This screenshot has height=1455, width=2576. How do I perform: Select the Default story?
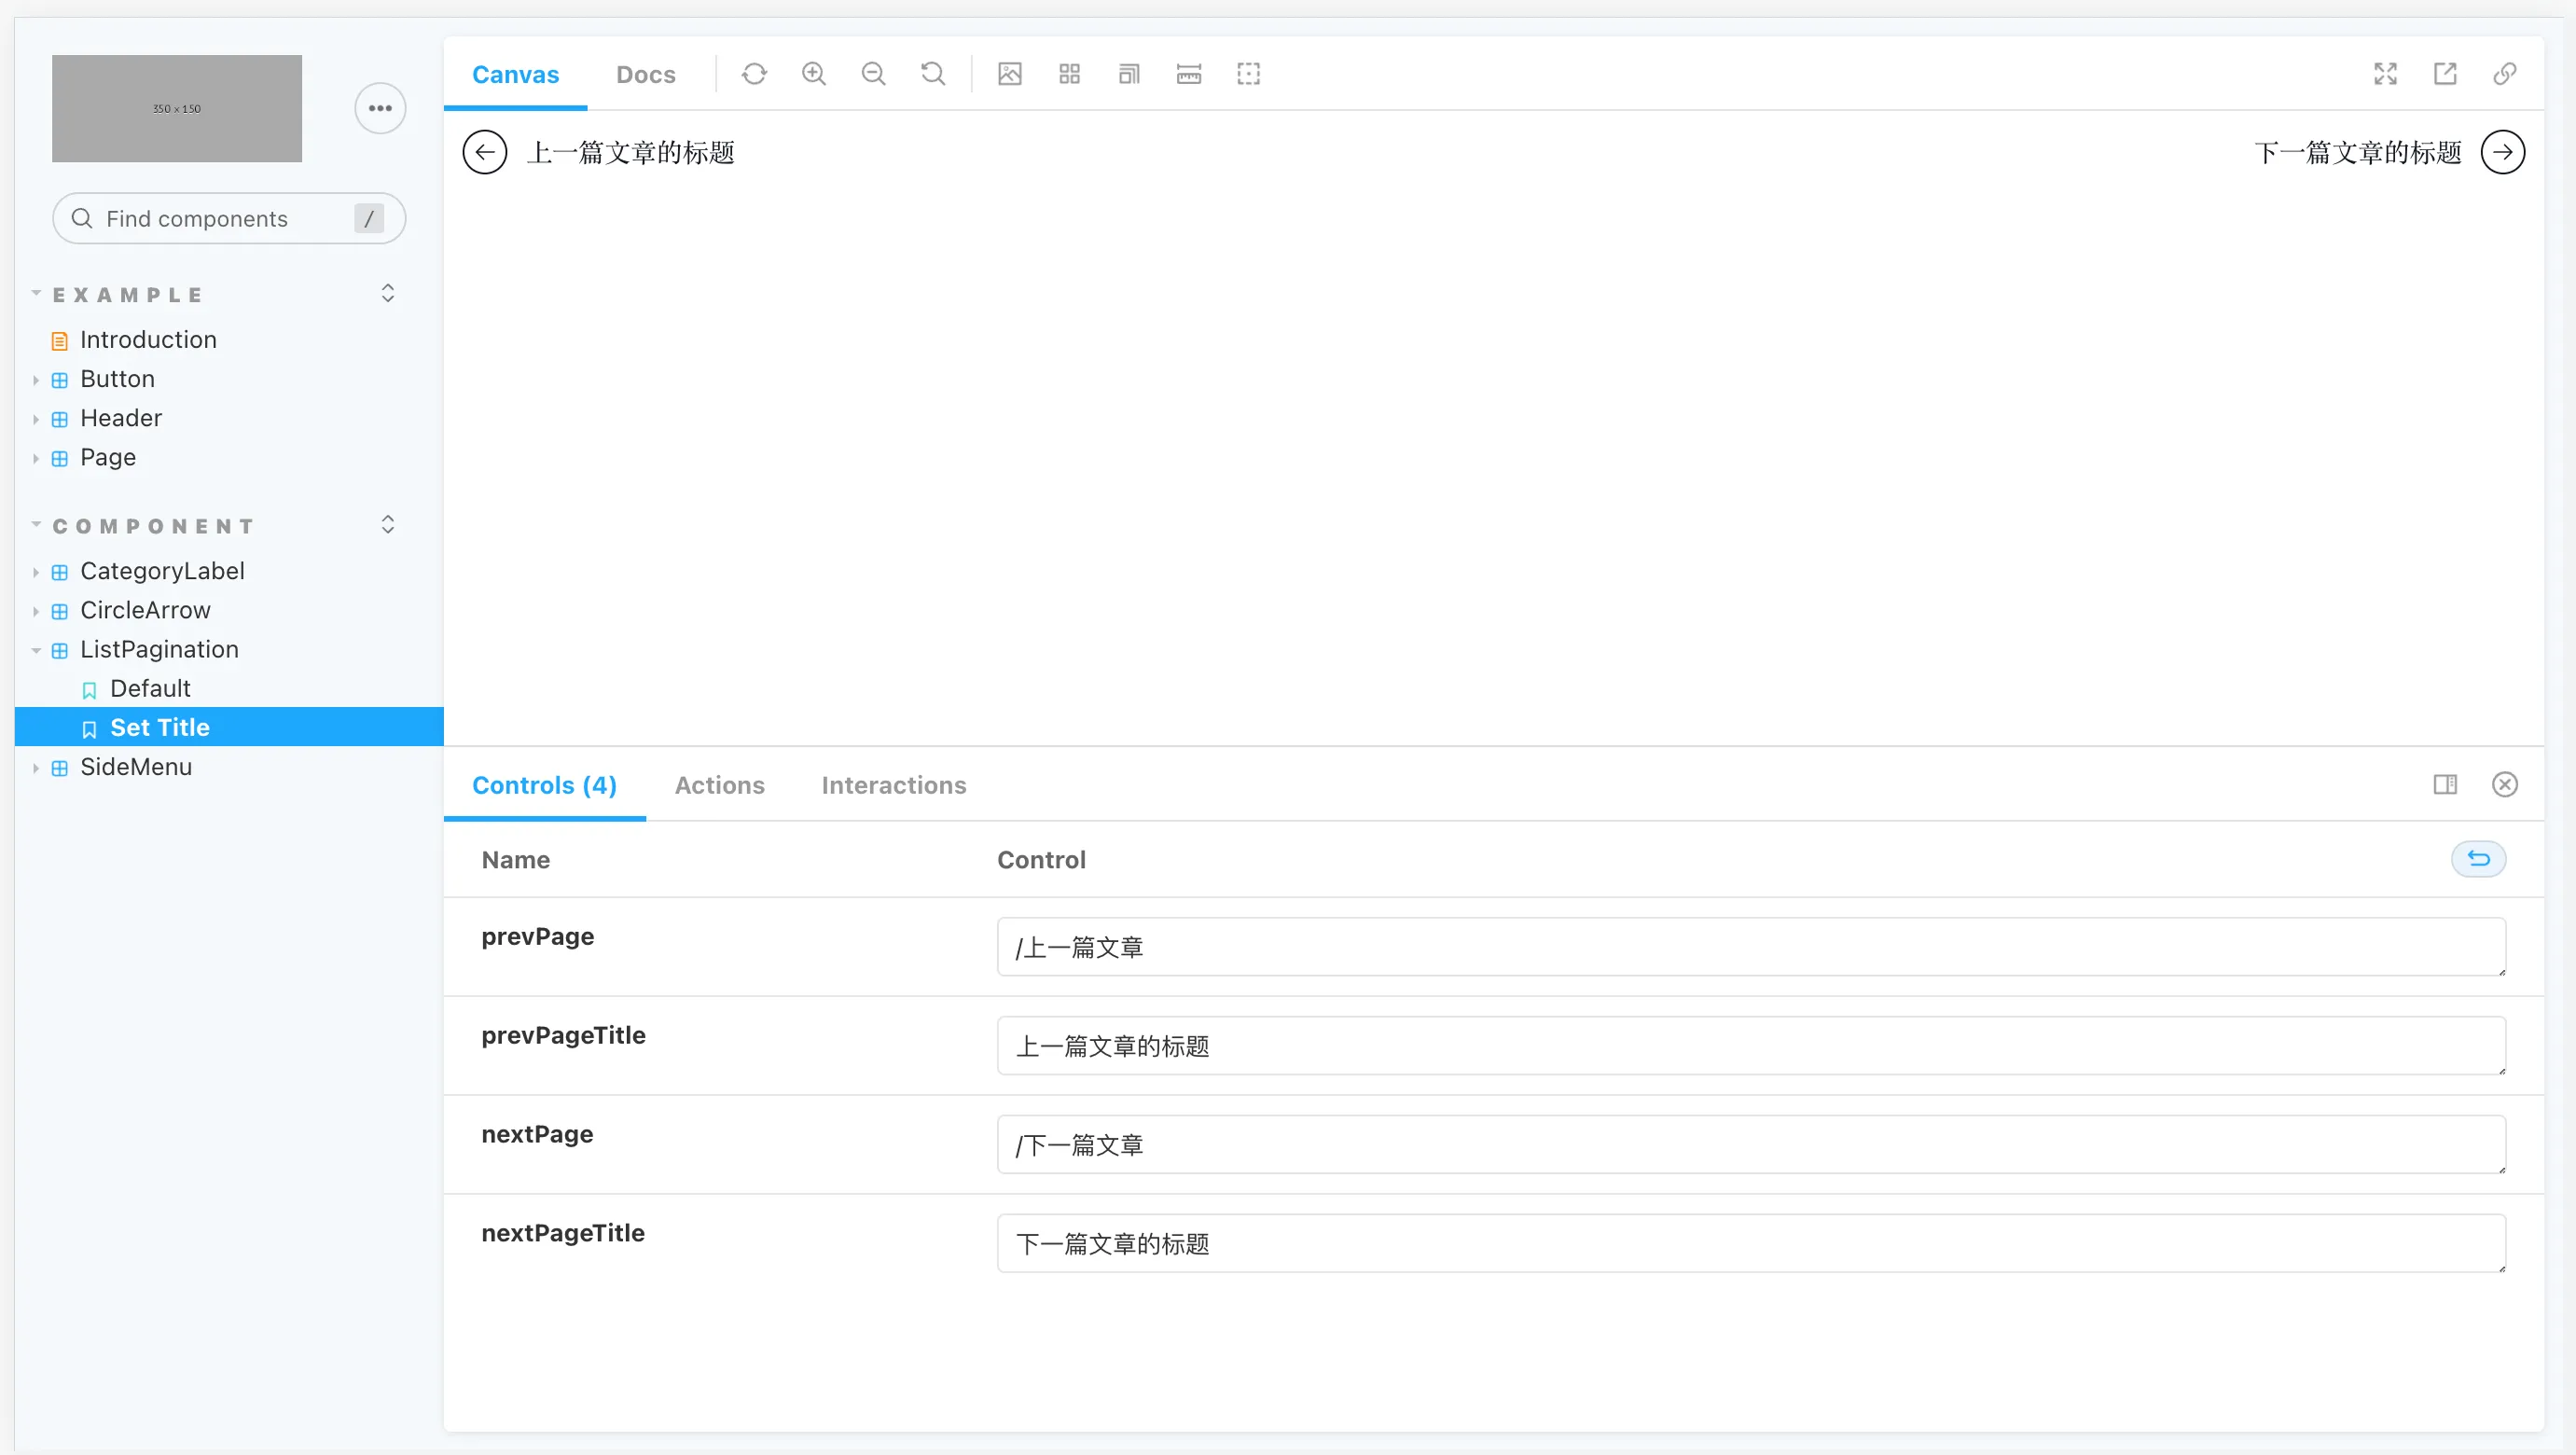coord(150,689)
